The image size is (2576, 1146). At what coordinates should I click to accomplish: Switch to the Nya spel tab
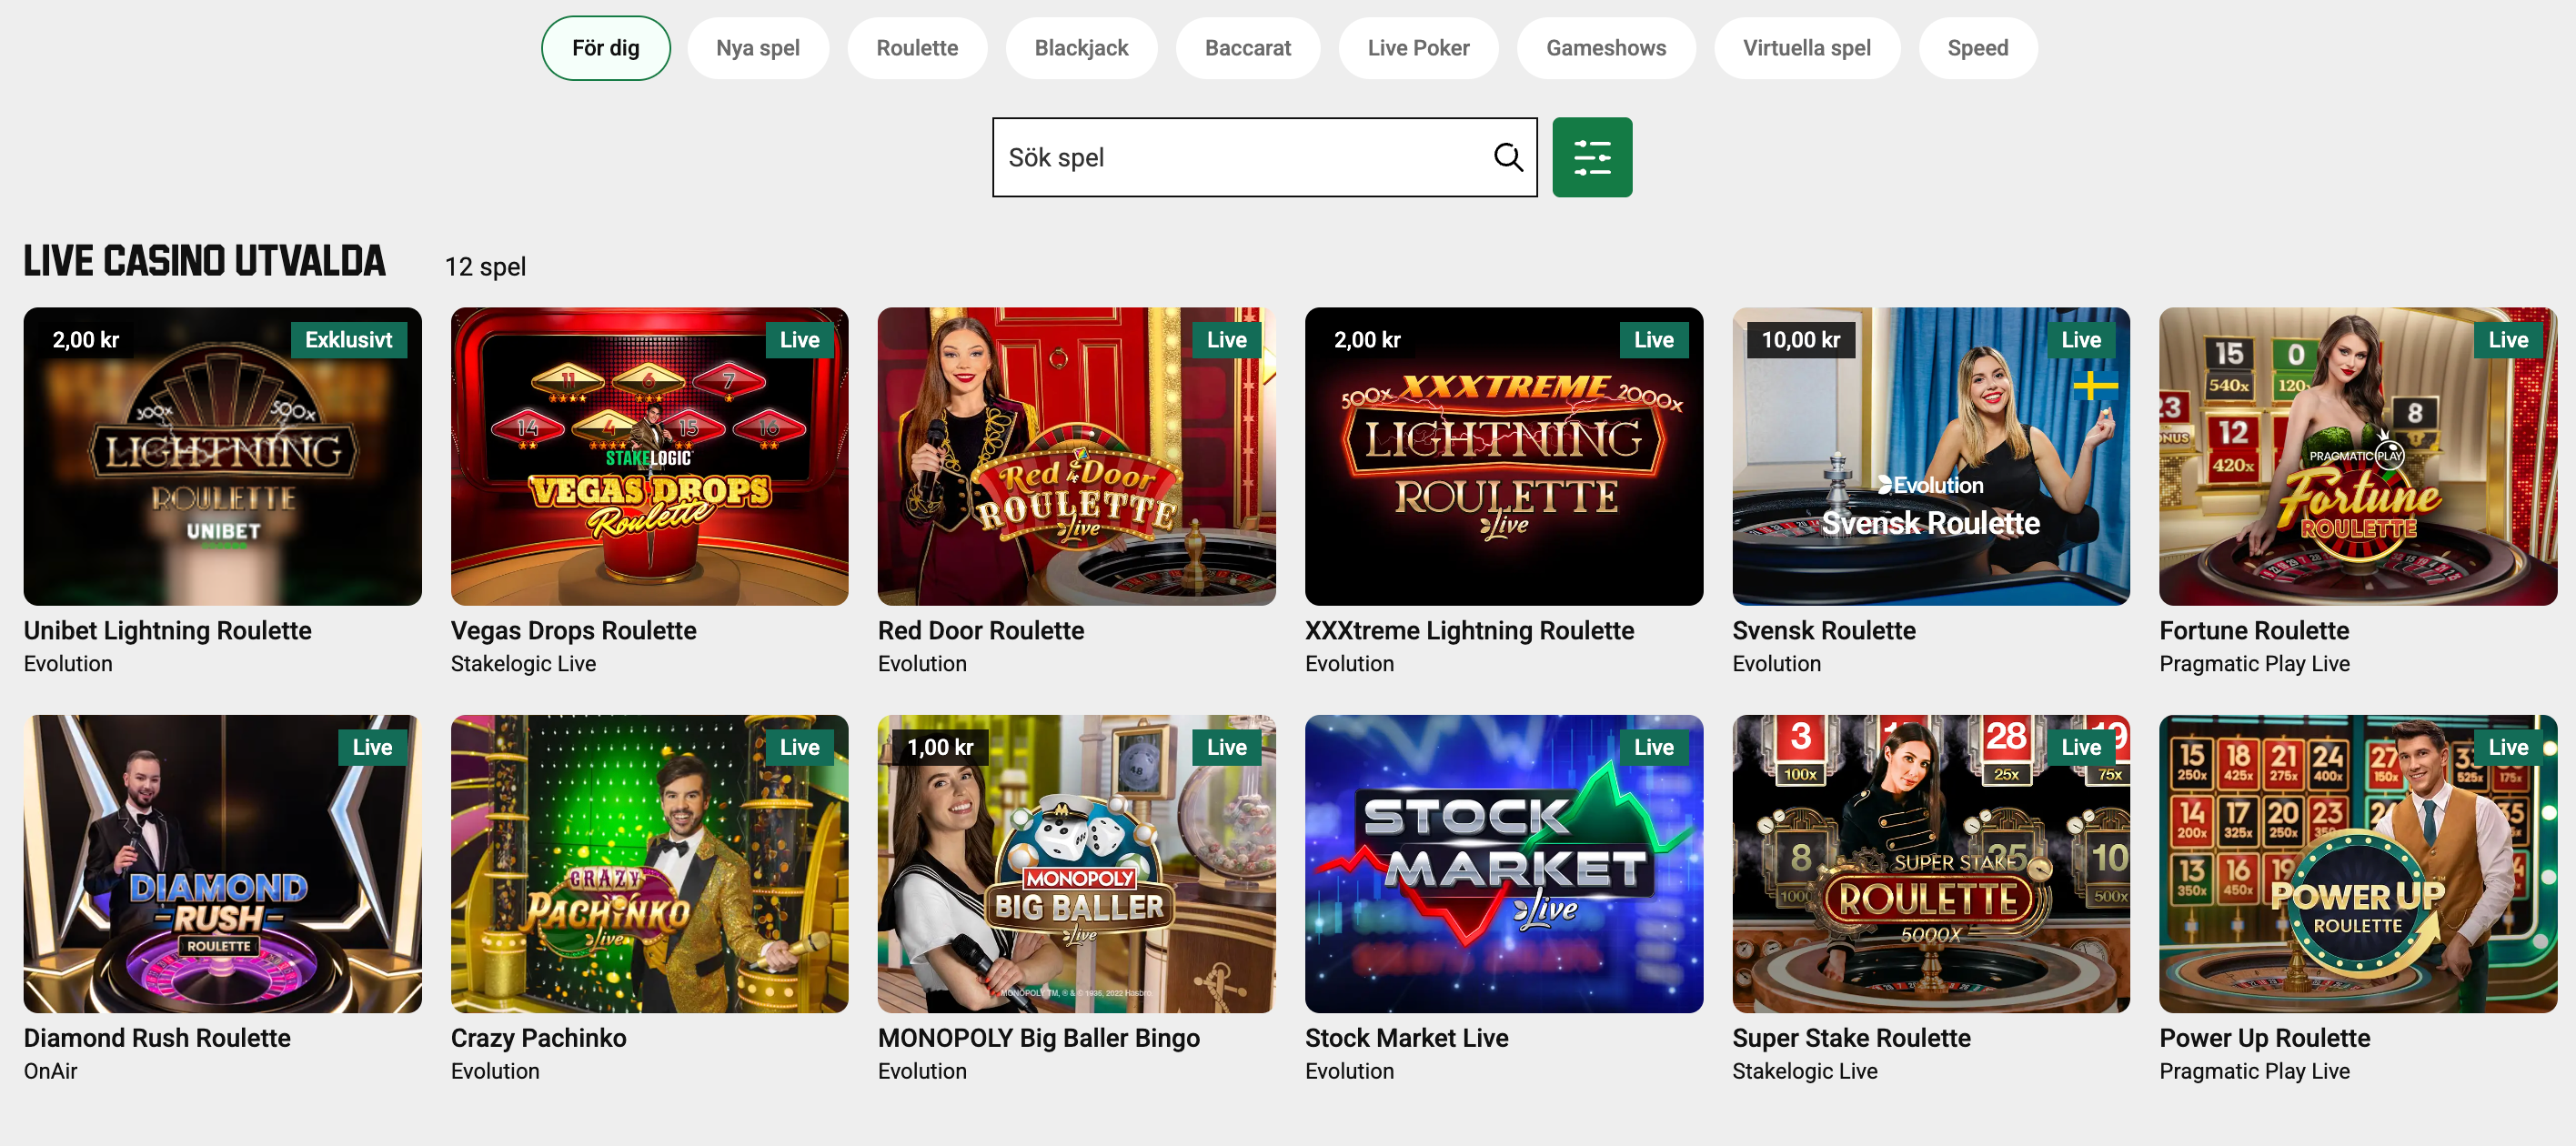point(757,48)
